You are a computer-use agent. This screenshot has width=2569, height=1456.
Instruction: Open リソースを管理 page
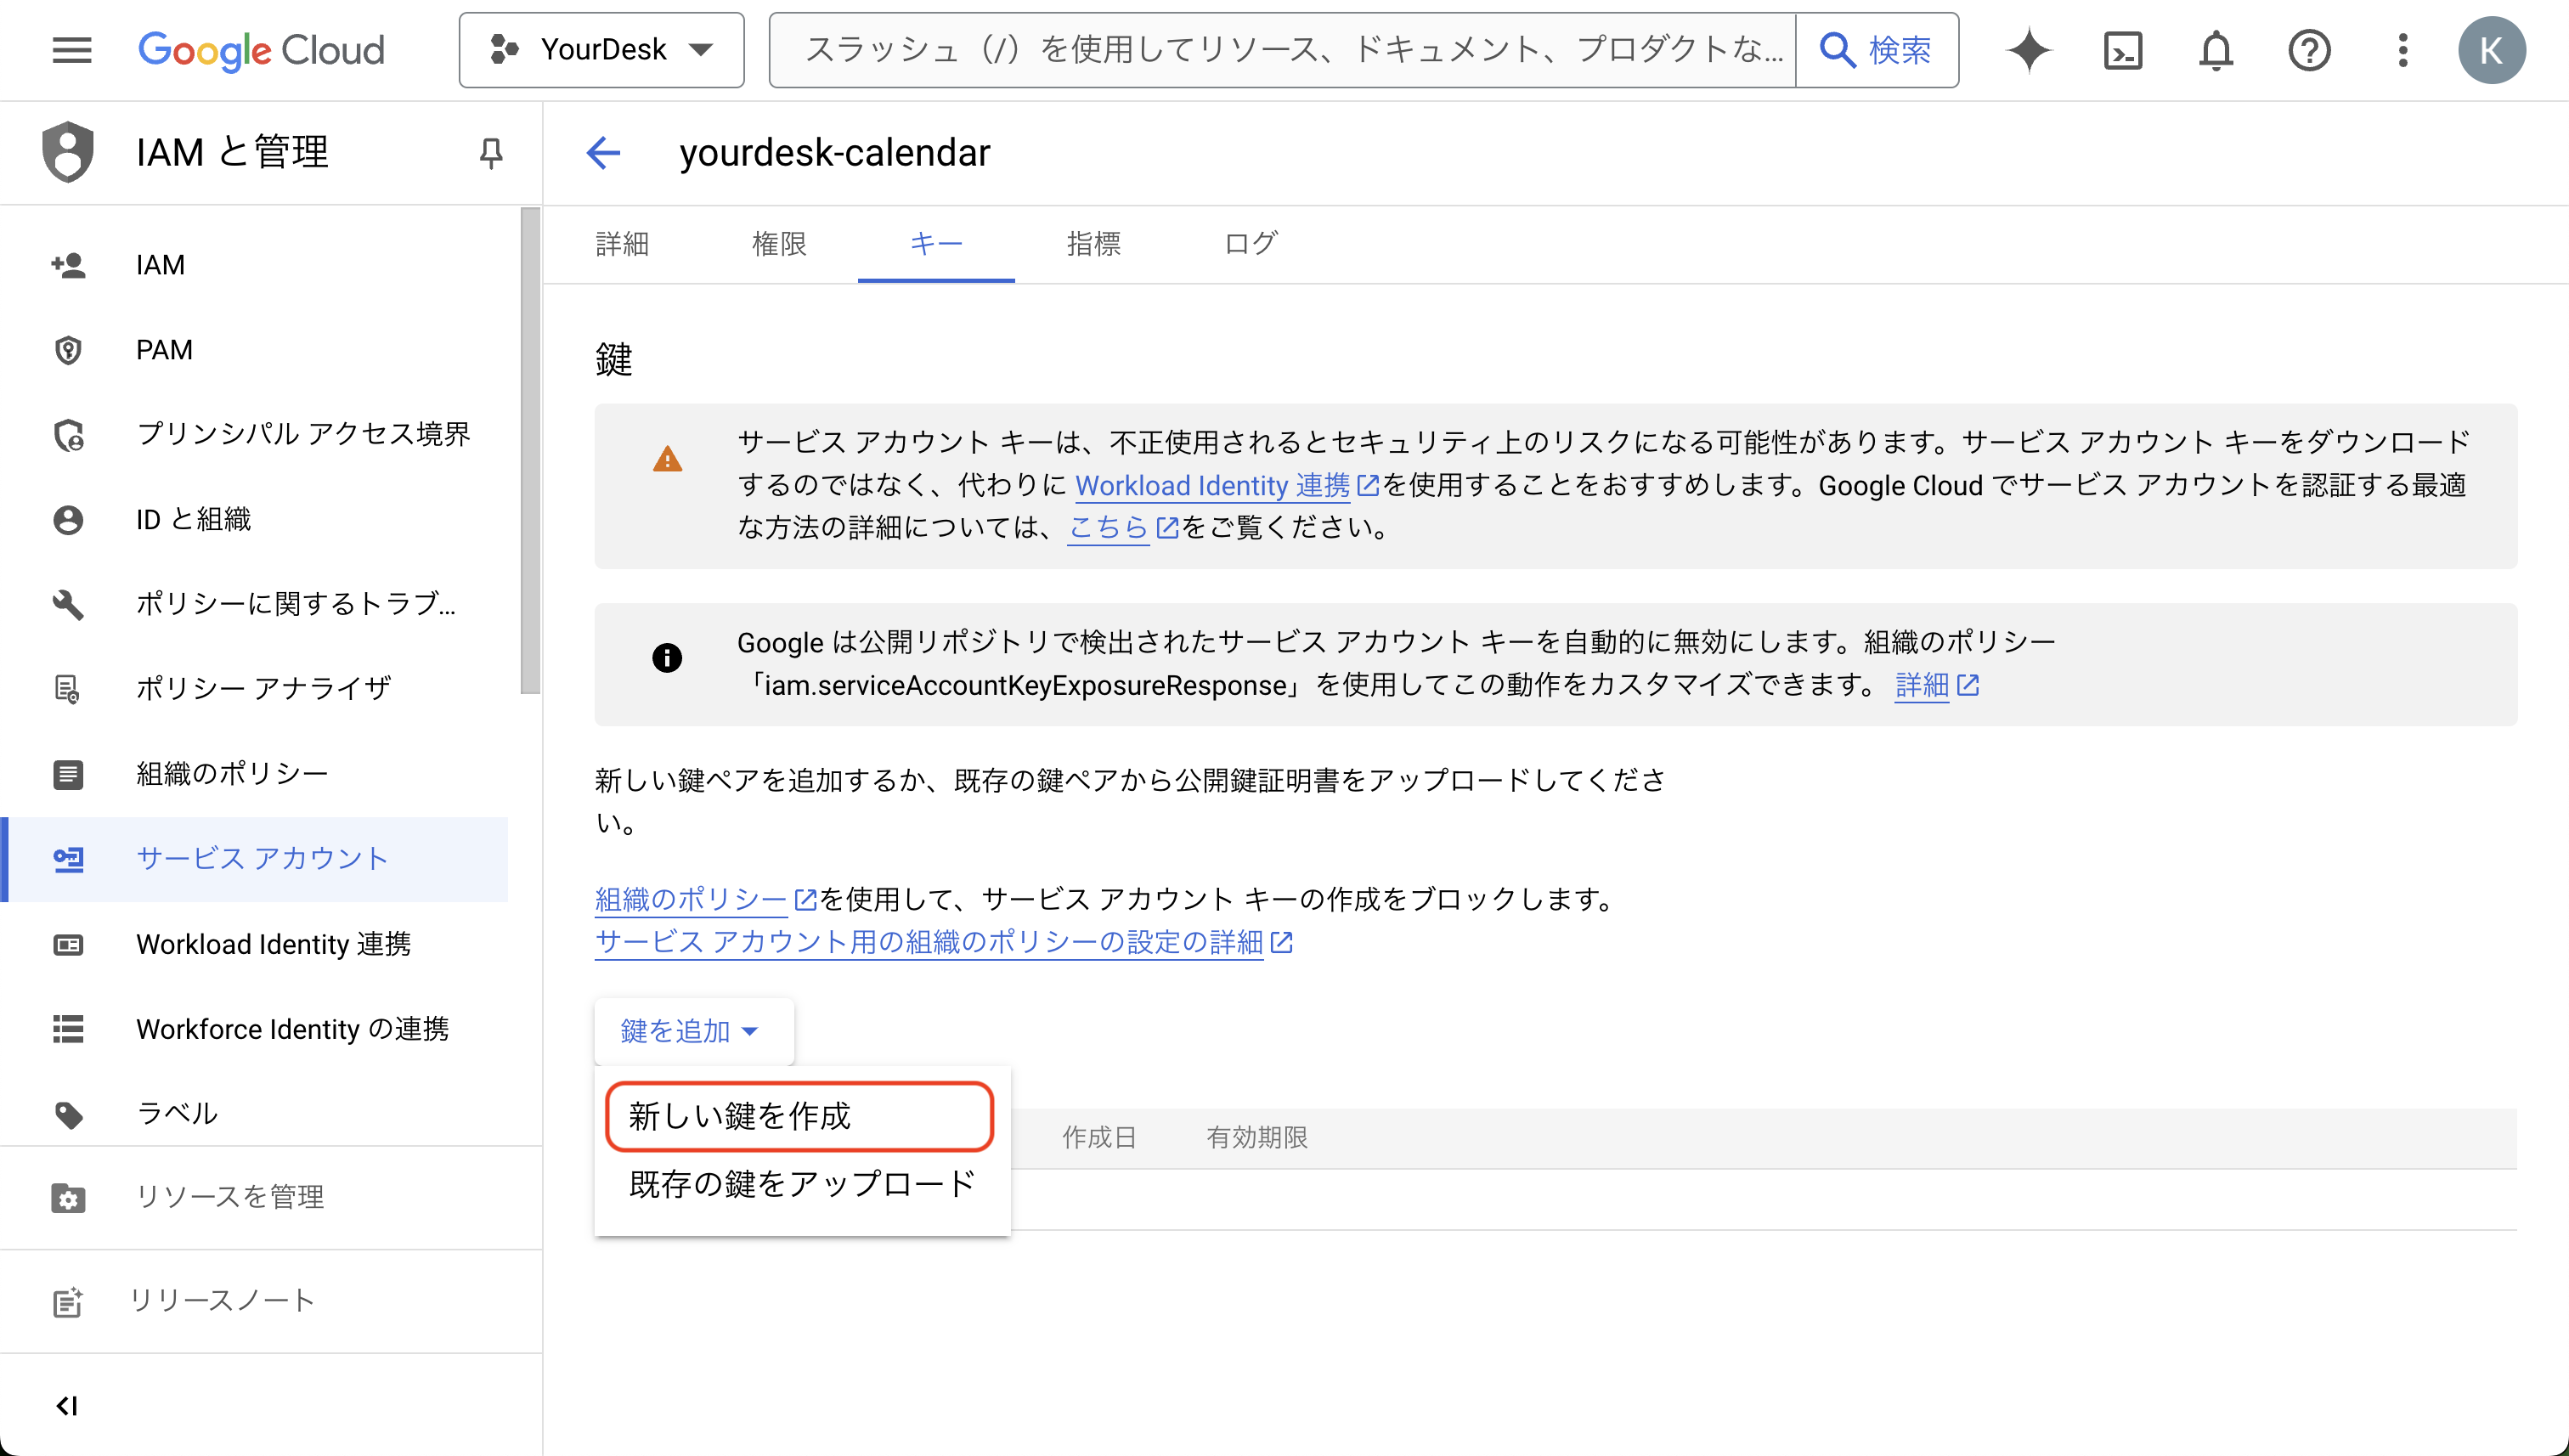270,1197
